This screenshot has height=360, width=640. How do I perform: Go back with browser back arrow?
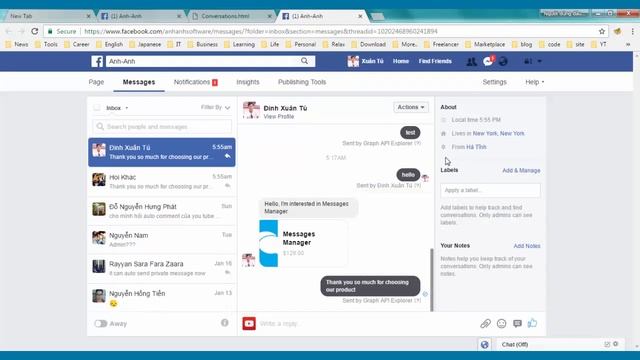pos(9,31)
